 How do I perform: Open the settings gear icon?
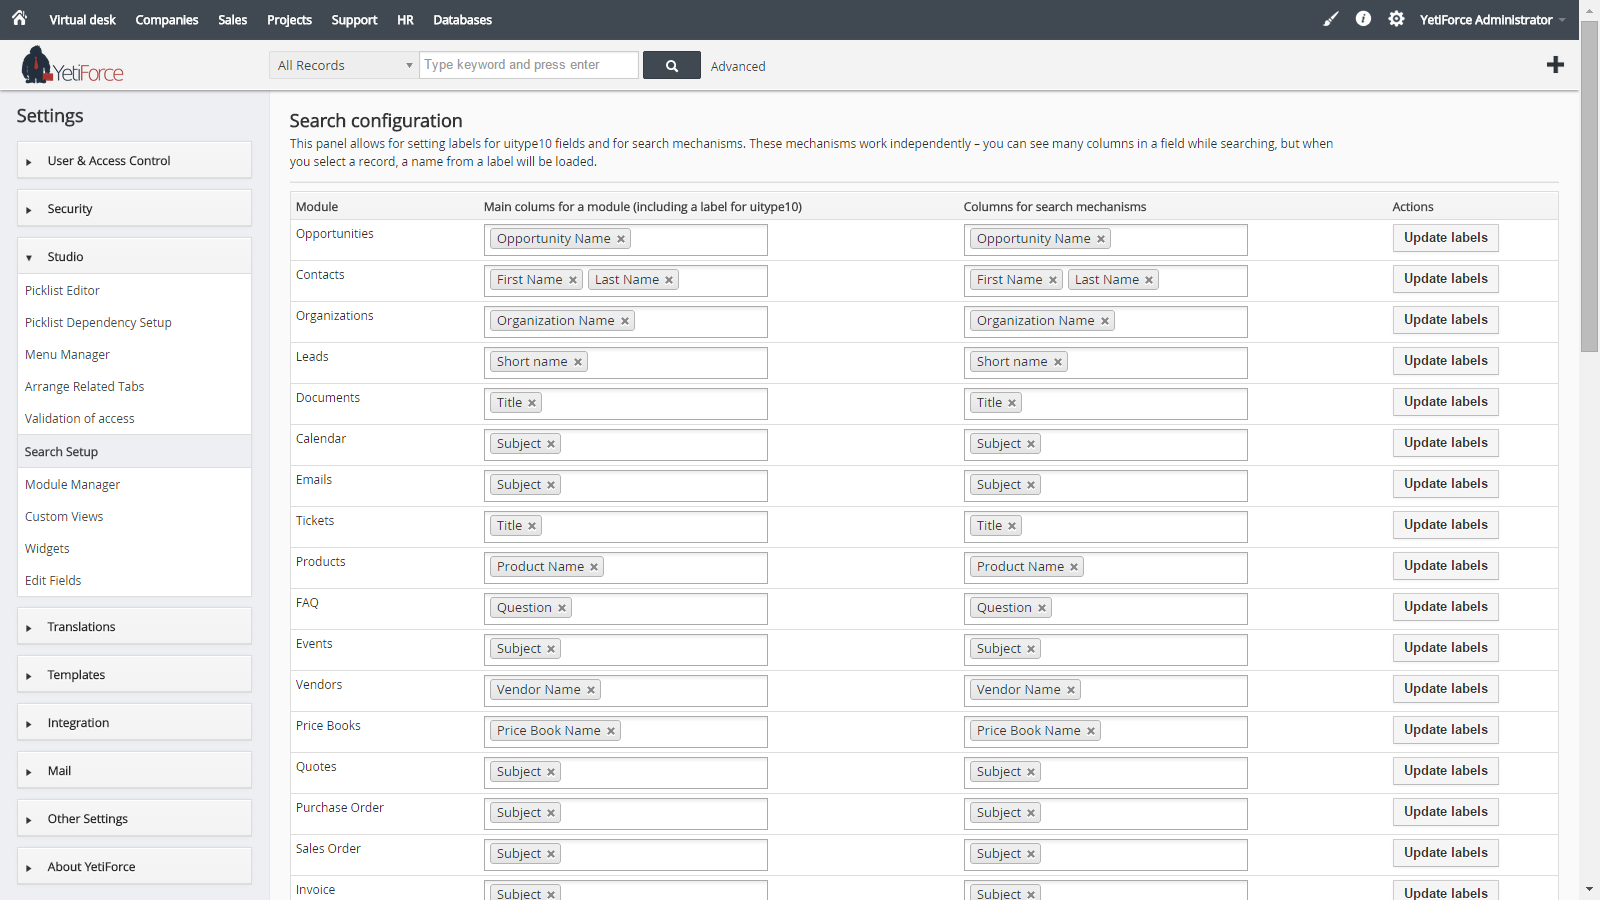(x=1396, y=19)
